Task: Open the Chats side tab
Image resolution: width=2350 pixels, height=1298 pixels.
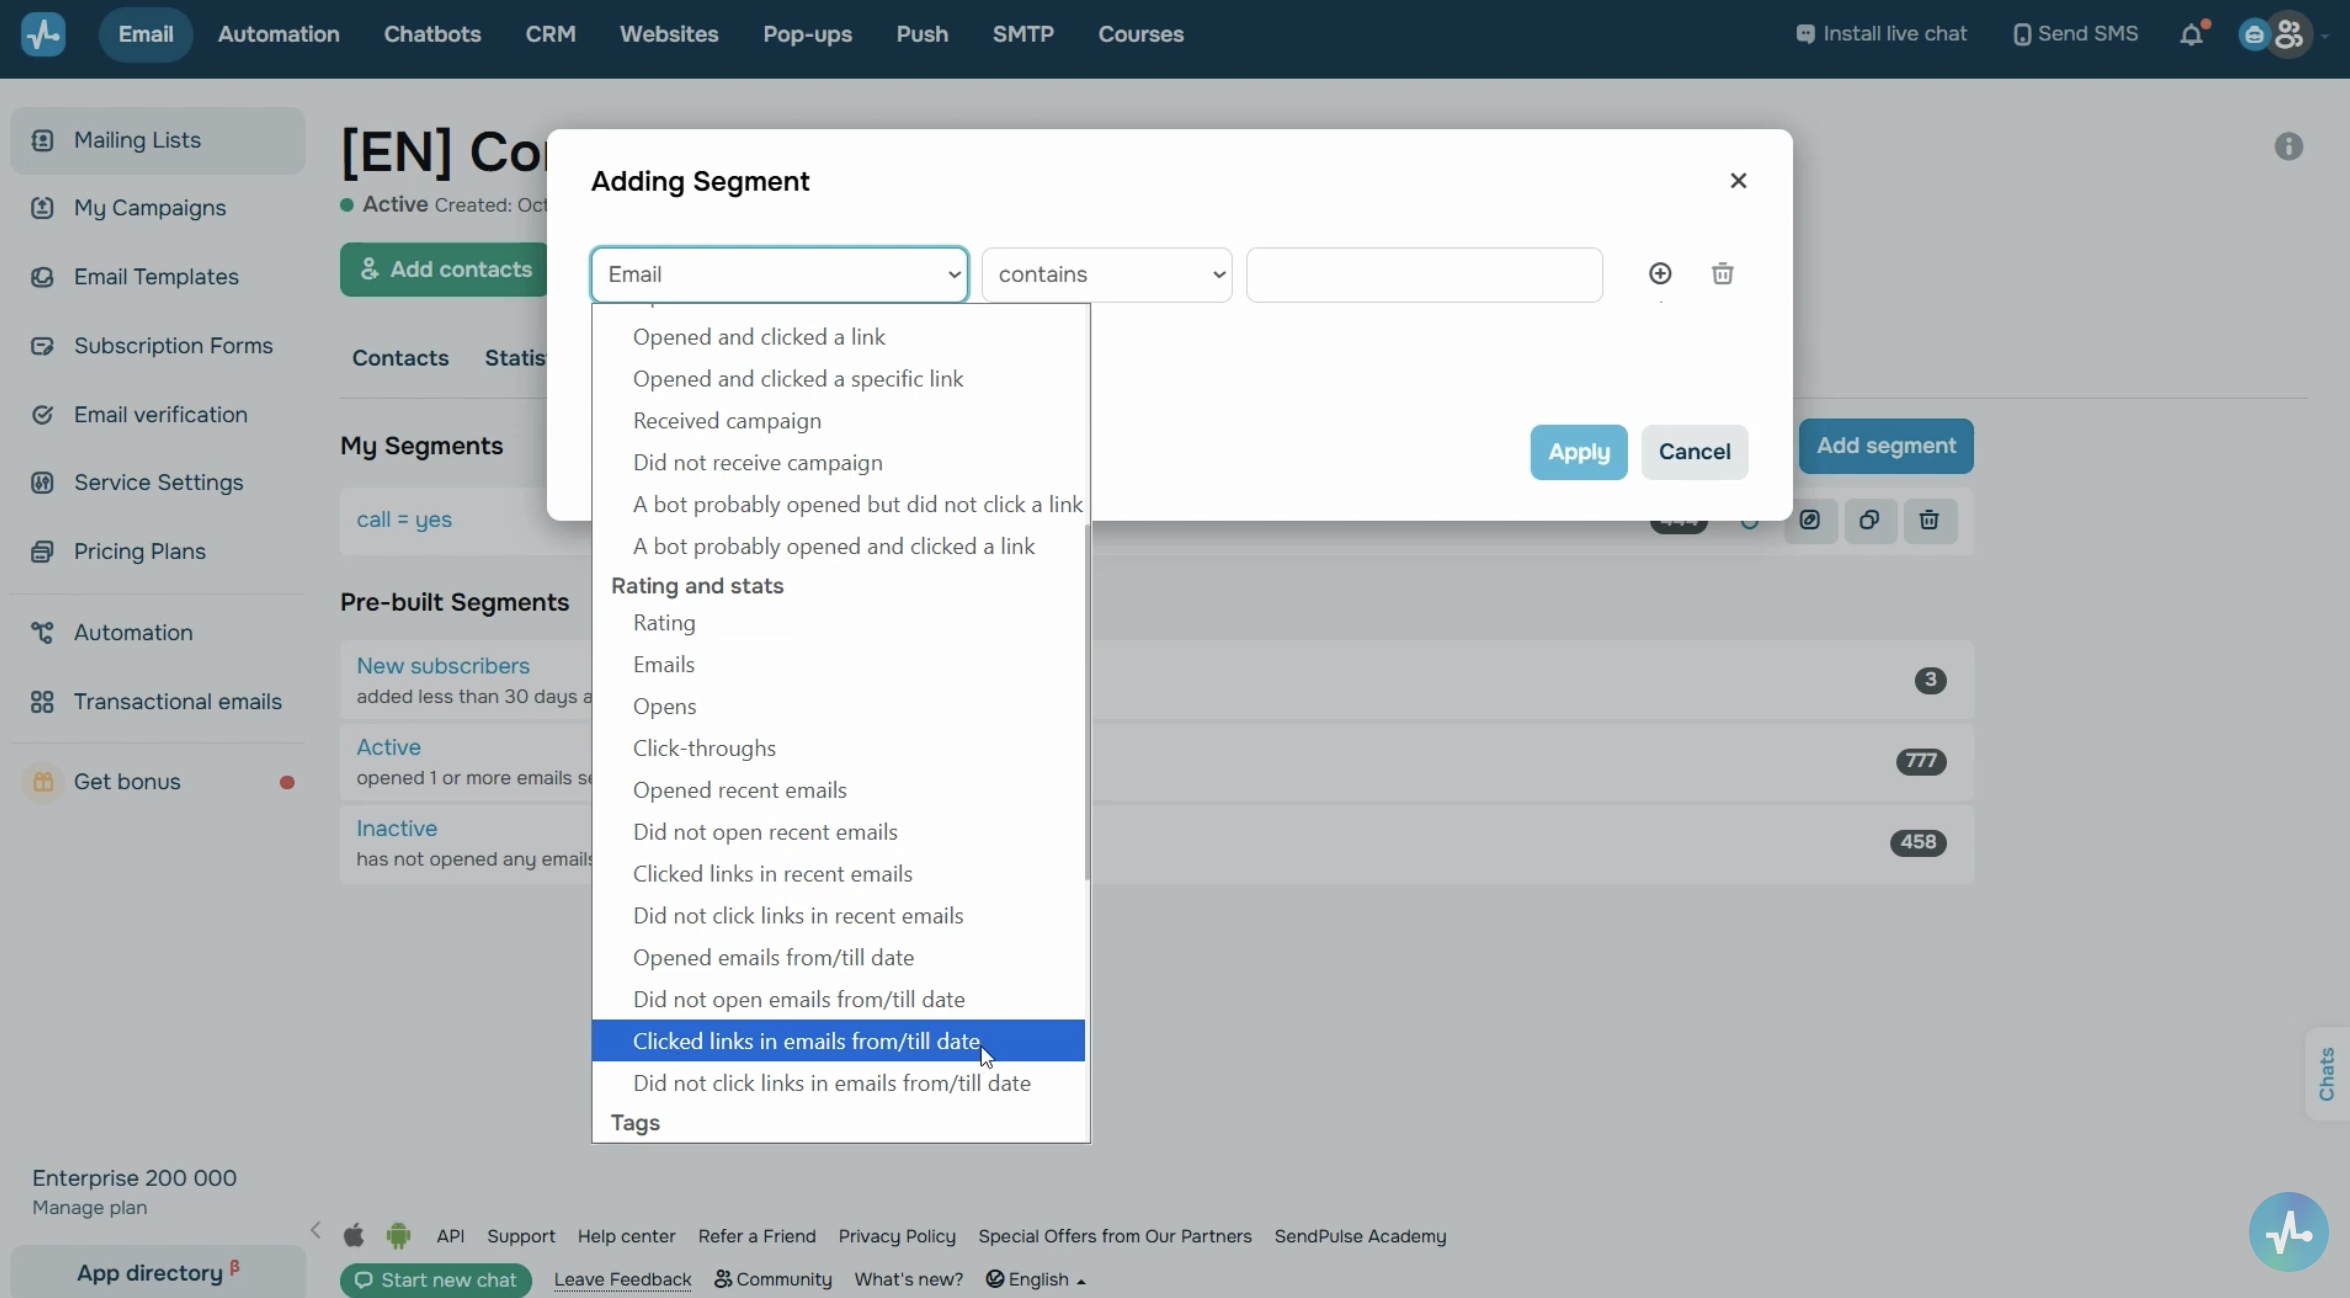Action: point(2327,1074)
